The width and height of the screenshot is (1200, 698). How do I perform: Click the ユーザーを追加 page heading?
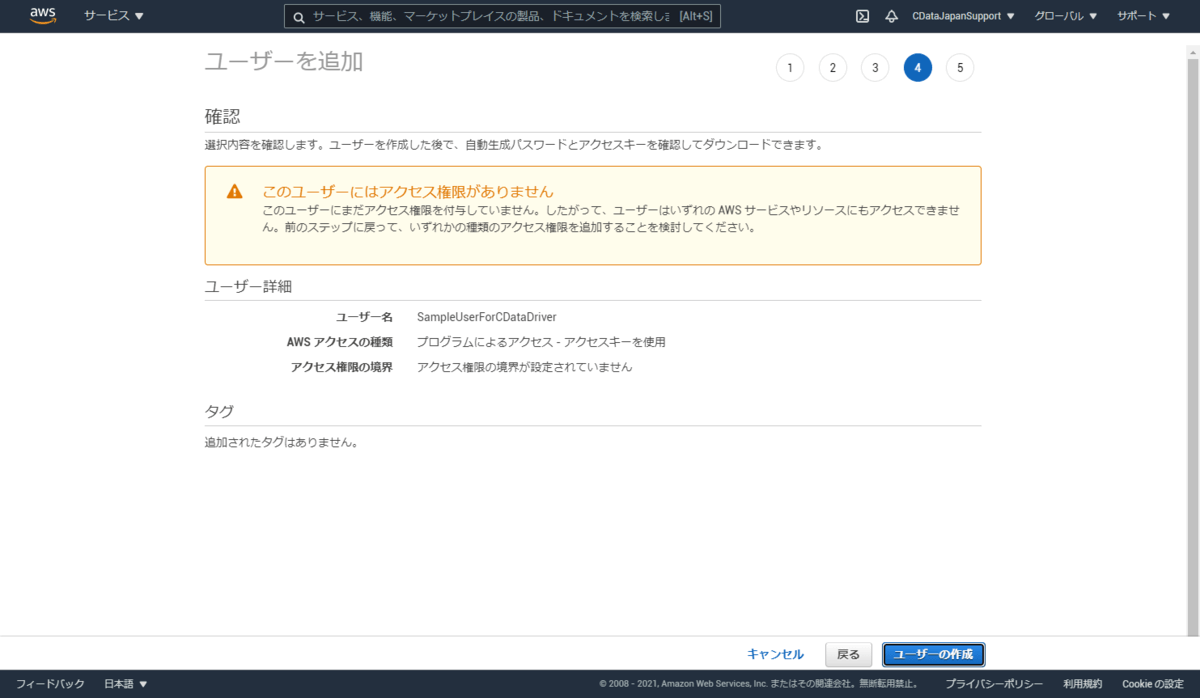284,62
